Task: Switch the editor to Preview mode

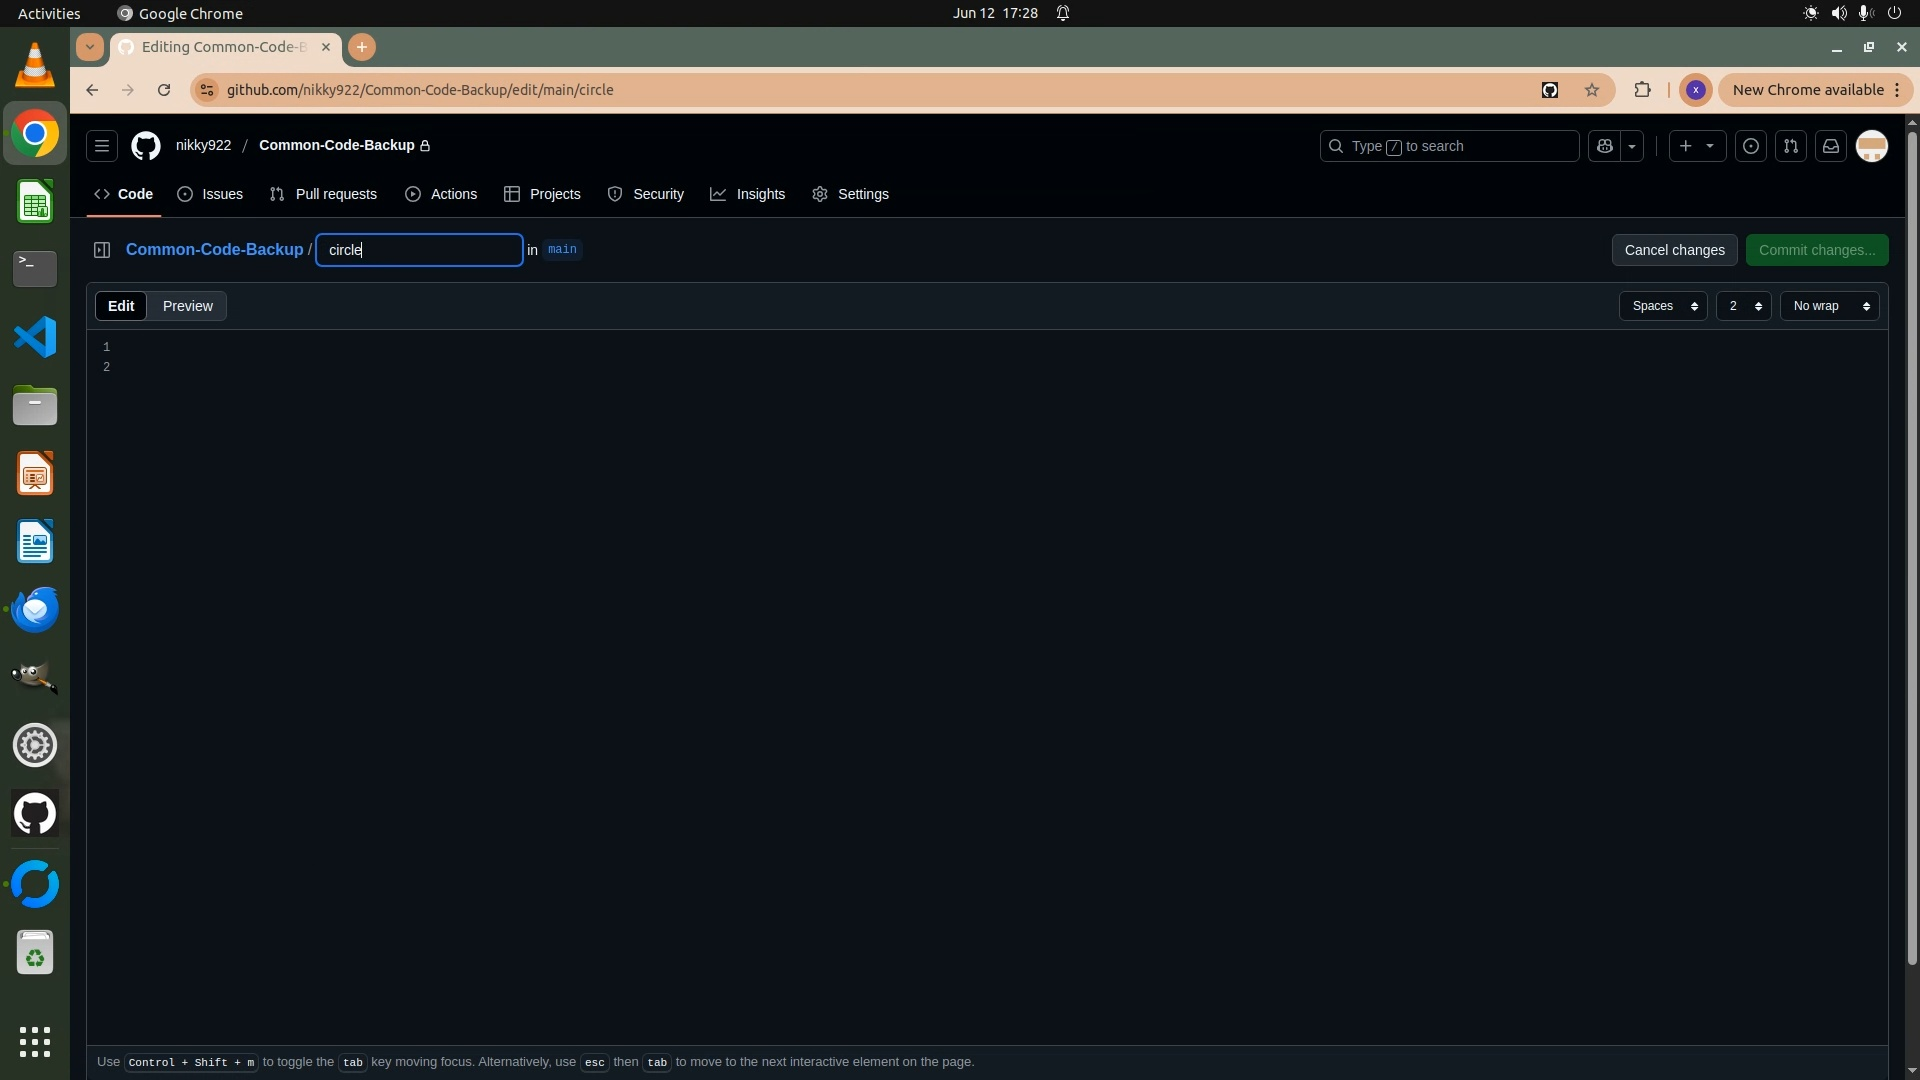Action: pyautogui.click(x=187, y=306)
